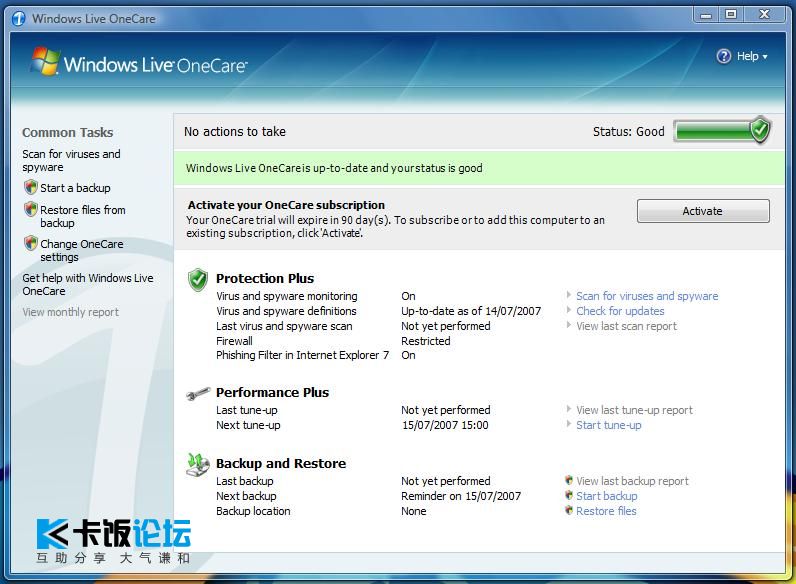Open View last scan report link
The width and height of the screenshot is (796, 584).
coord(626,326)
